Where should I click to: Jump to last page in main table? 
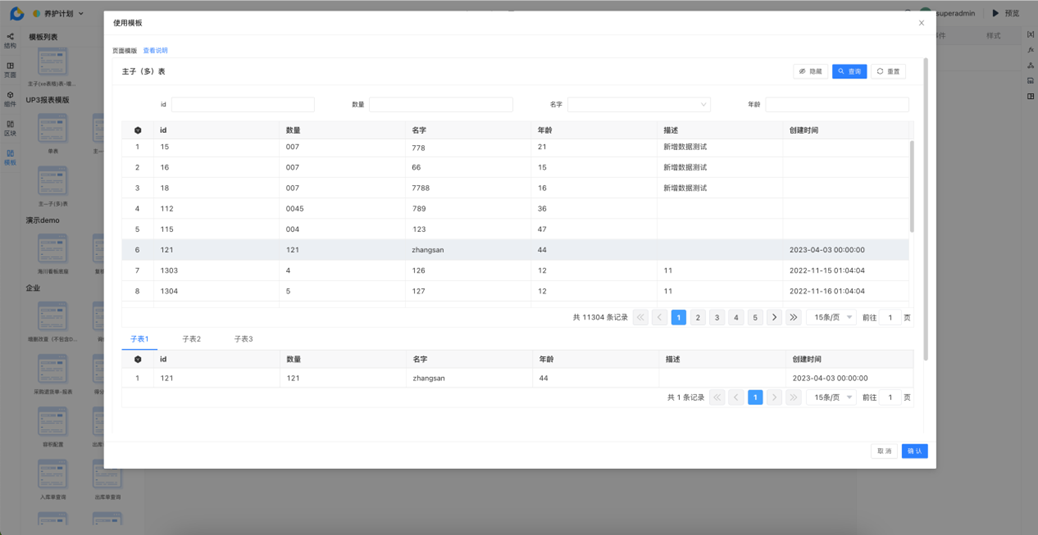793,317
